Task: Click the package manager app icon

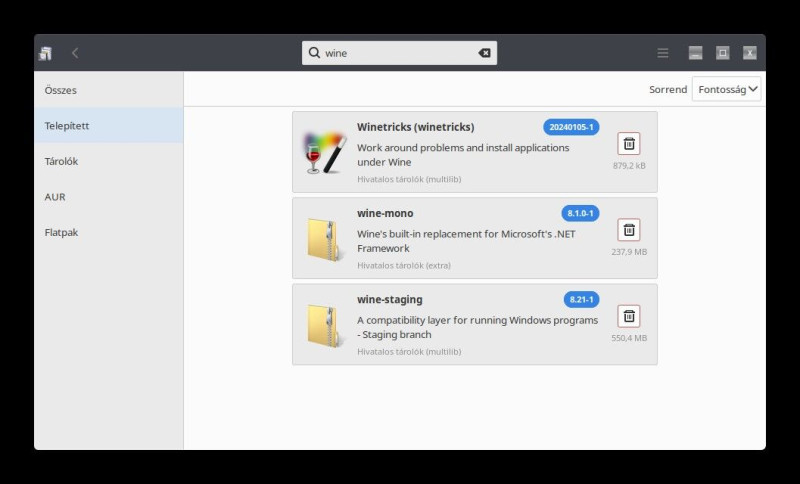Action: 45,53
